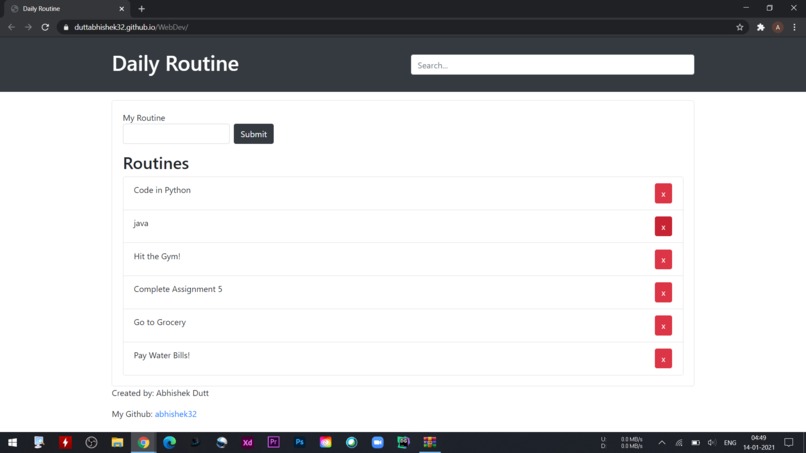The width and height of the screenshot is (806, 453).
Task: Switch the ENG input language
Action: coord(730,443)
